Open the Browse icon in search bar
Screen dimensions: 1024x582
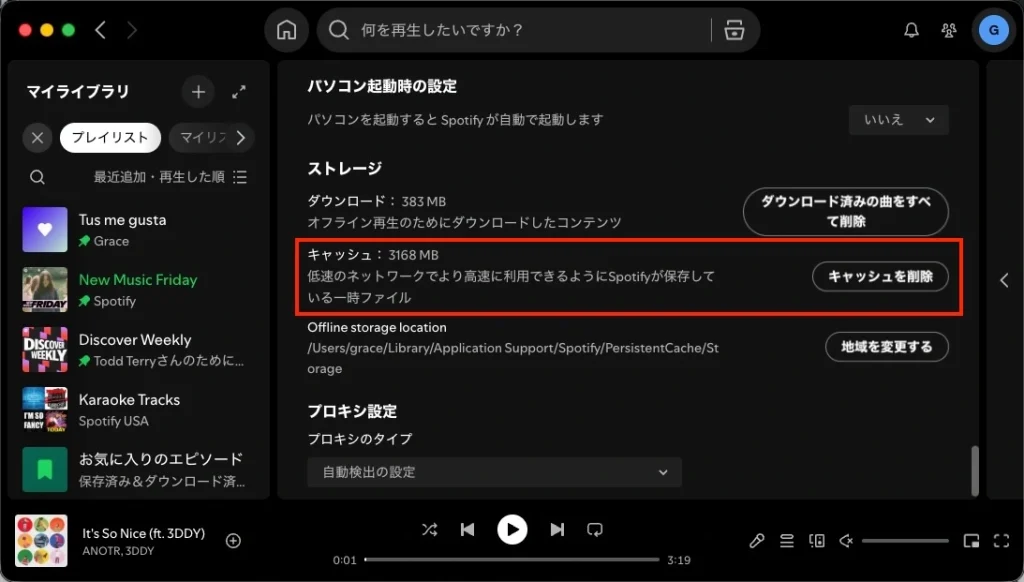[x=734, y=30]
